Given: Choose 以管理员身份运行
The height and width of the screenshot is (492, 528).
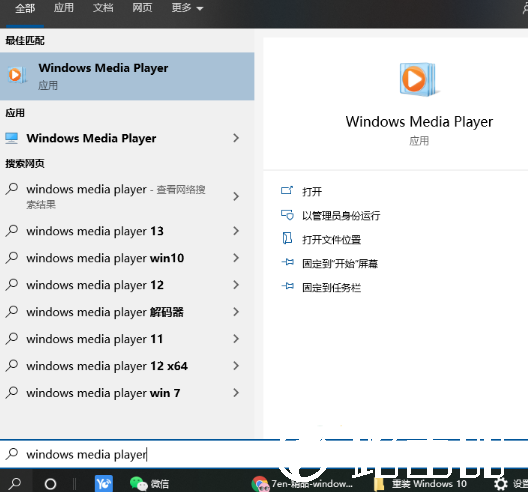Looking at the screenshot, I should [341, 216].
